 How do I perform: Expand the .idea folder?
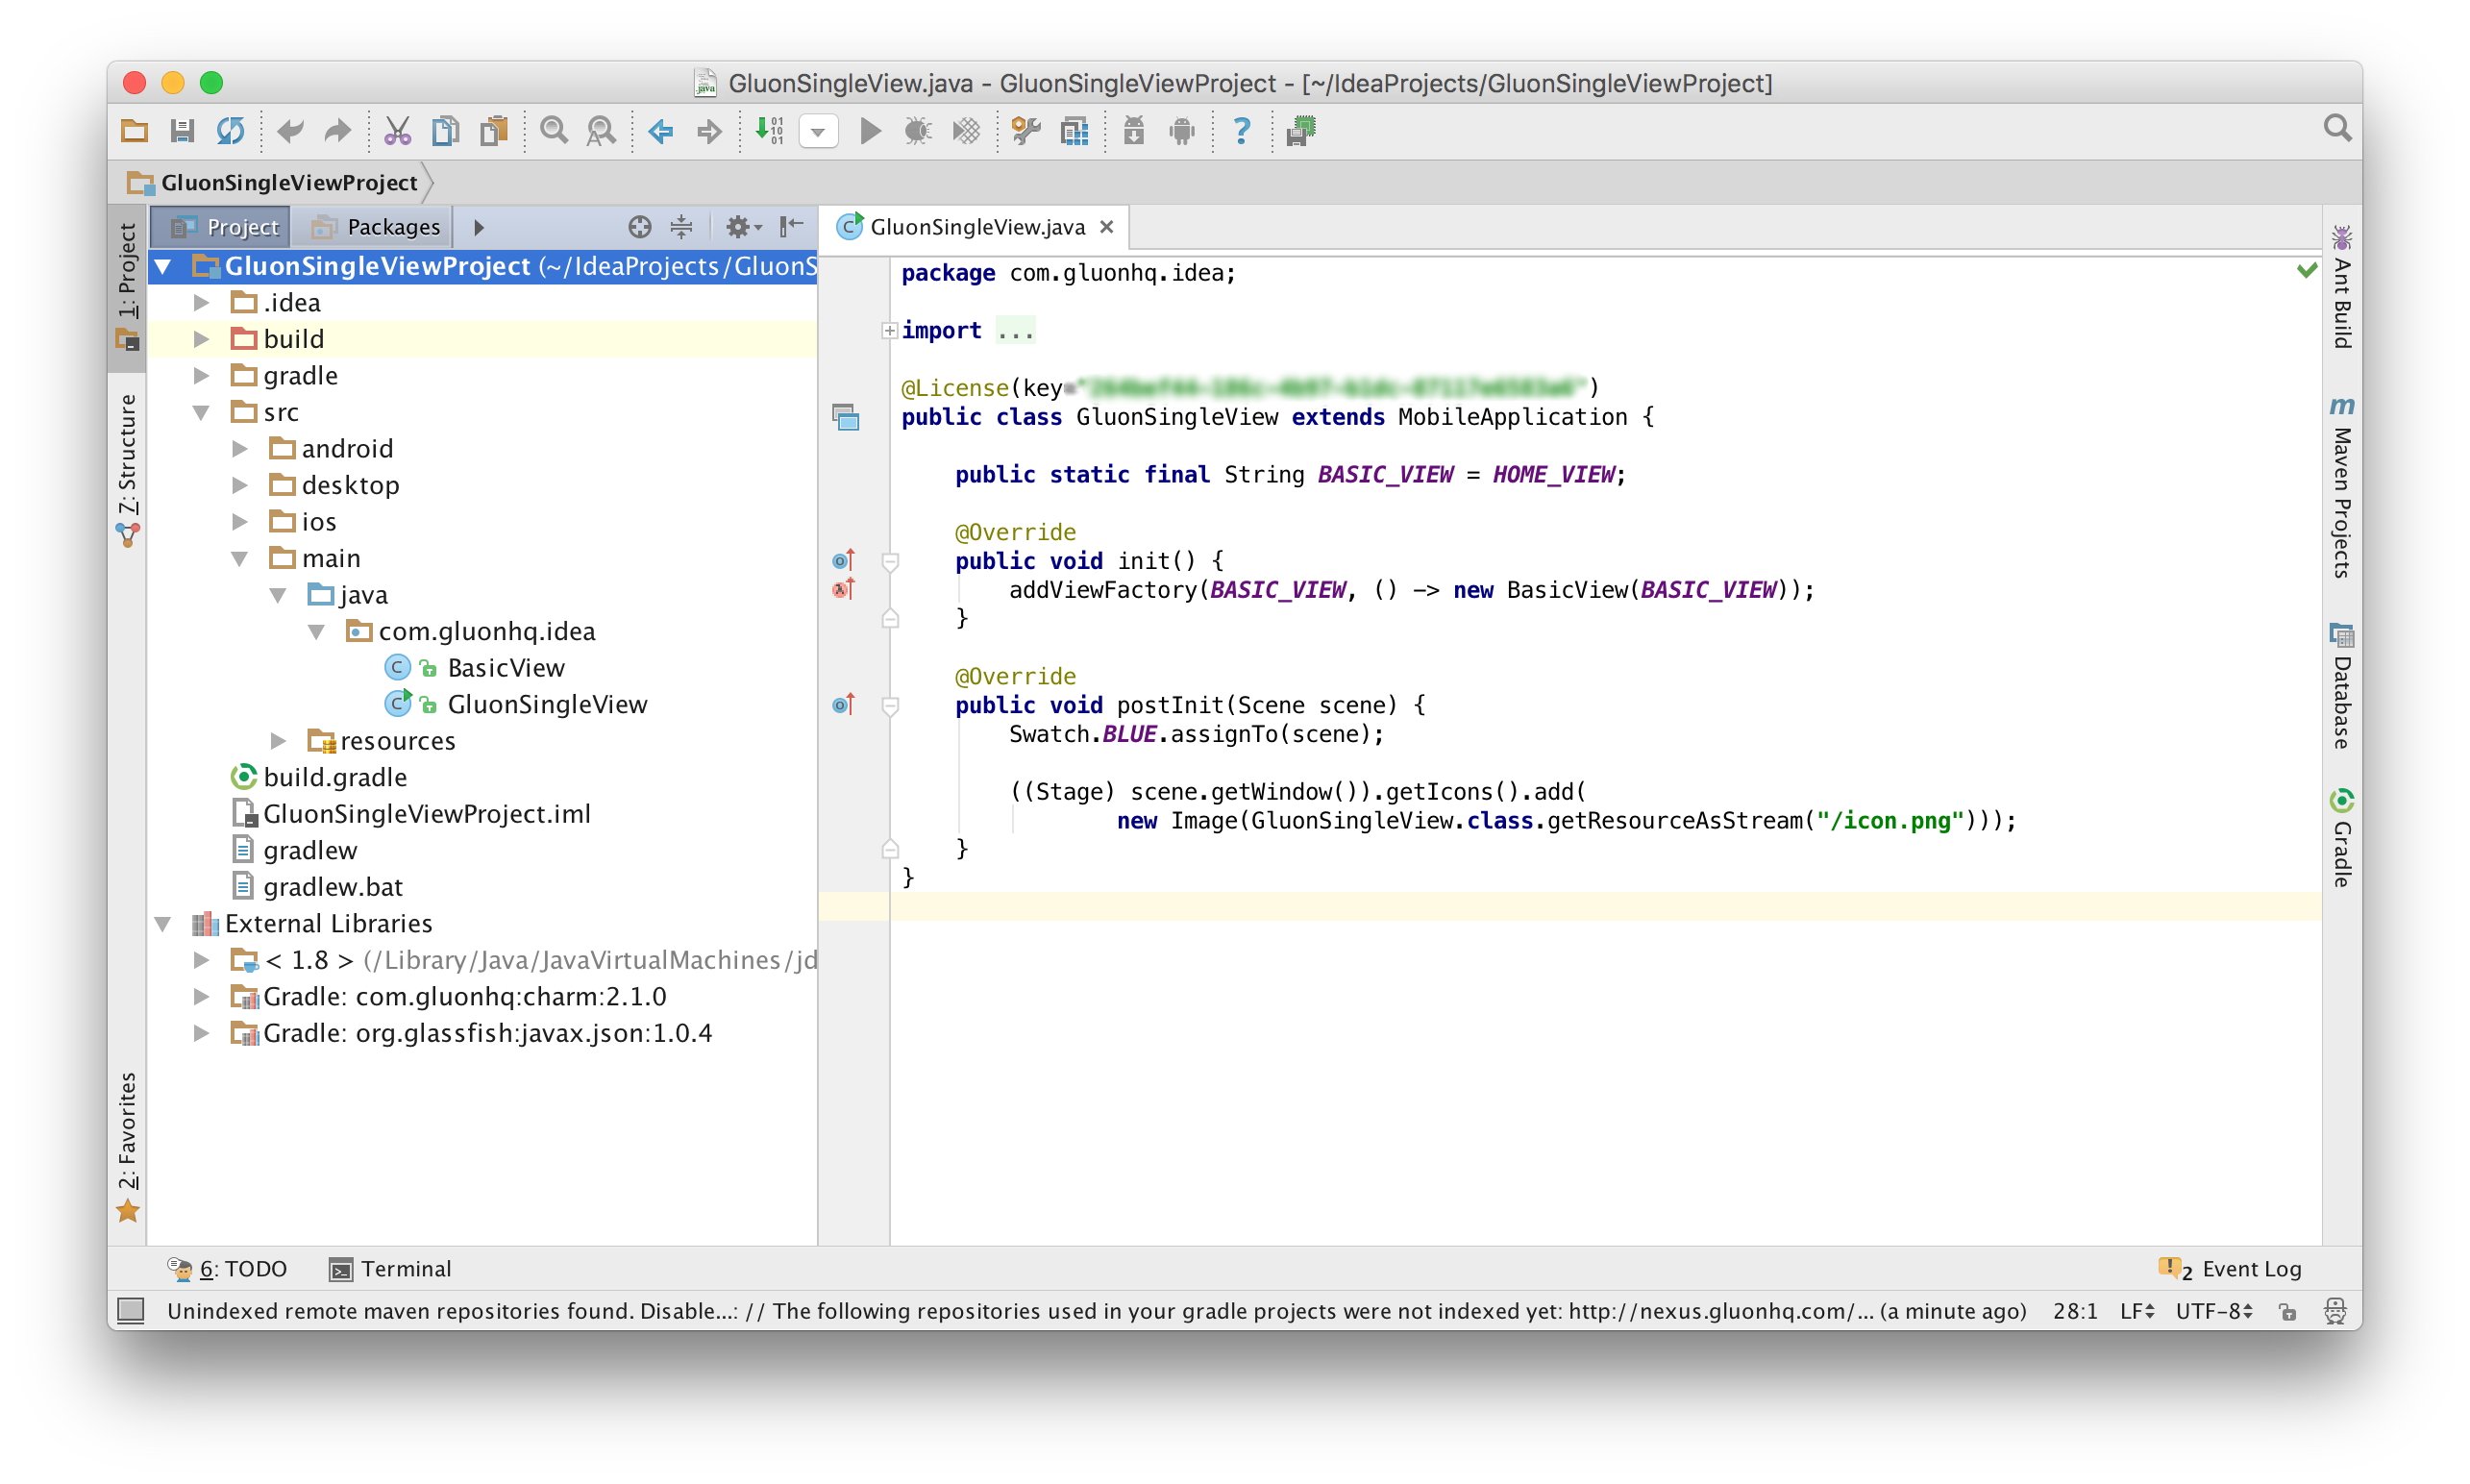pyautogui.click(x=201, y=302)
